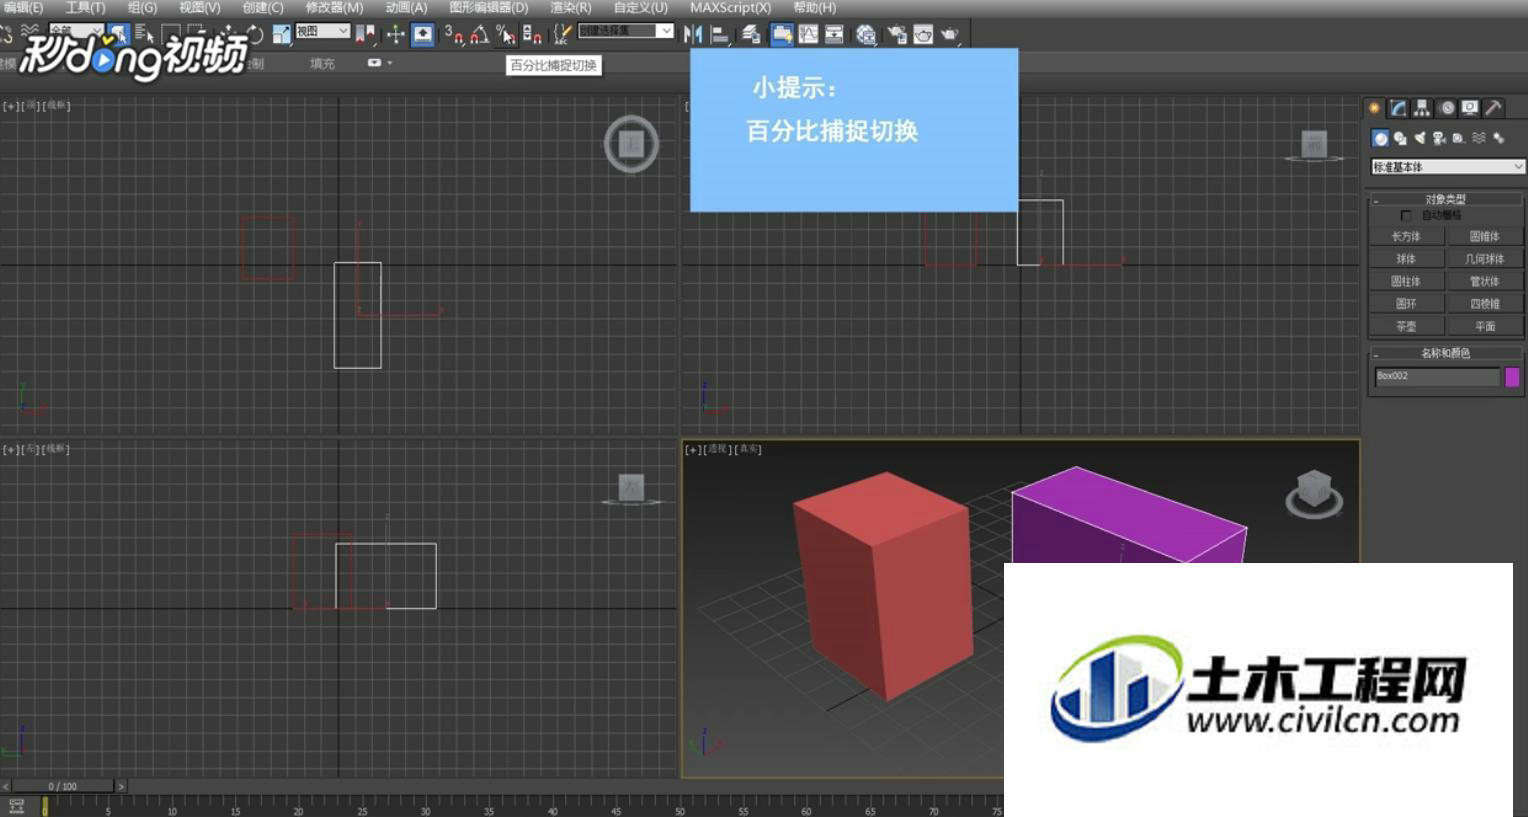Open the MAXScript(X) menu
Screen dimensions: 1528x817
(x=730, y=7)
